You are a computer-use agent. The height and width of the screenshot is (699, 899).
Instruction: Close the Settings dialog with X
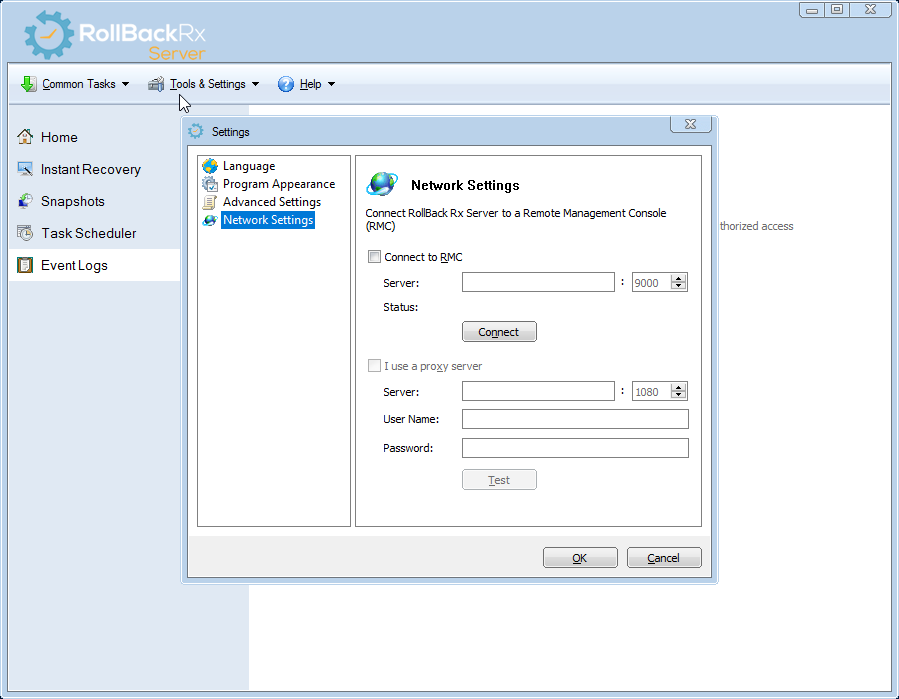click(x=691, y=124)
